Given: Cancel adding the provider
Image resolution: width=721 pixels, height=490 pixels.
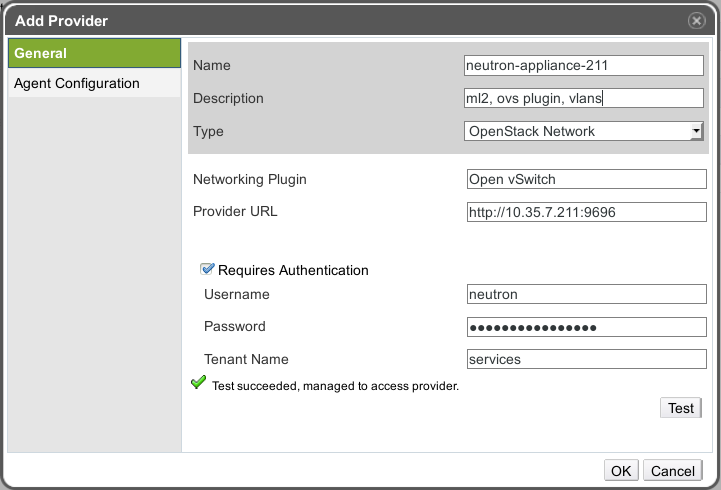Looking at the screenshot, I should pos(672,471).
